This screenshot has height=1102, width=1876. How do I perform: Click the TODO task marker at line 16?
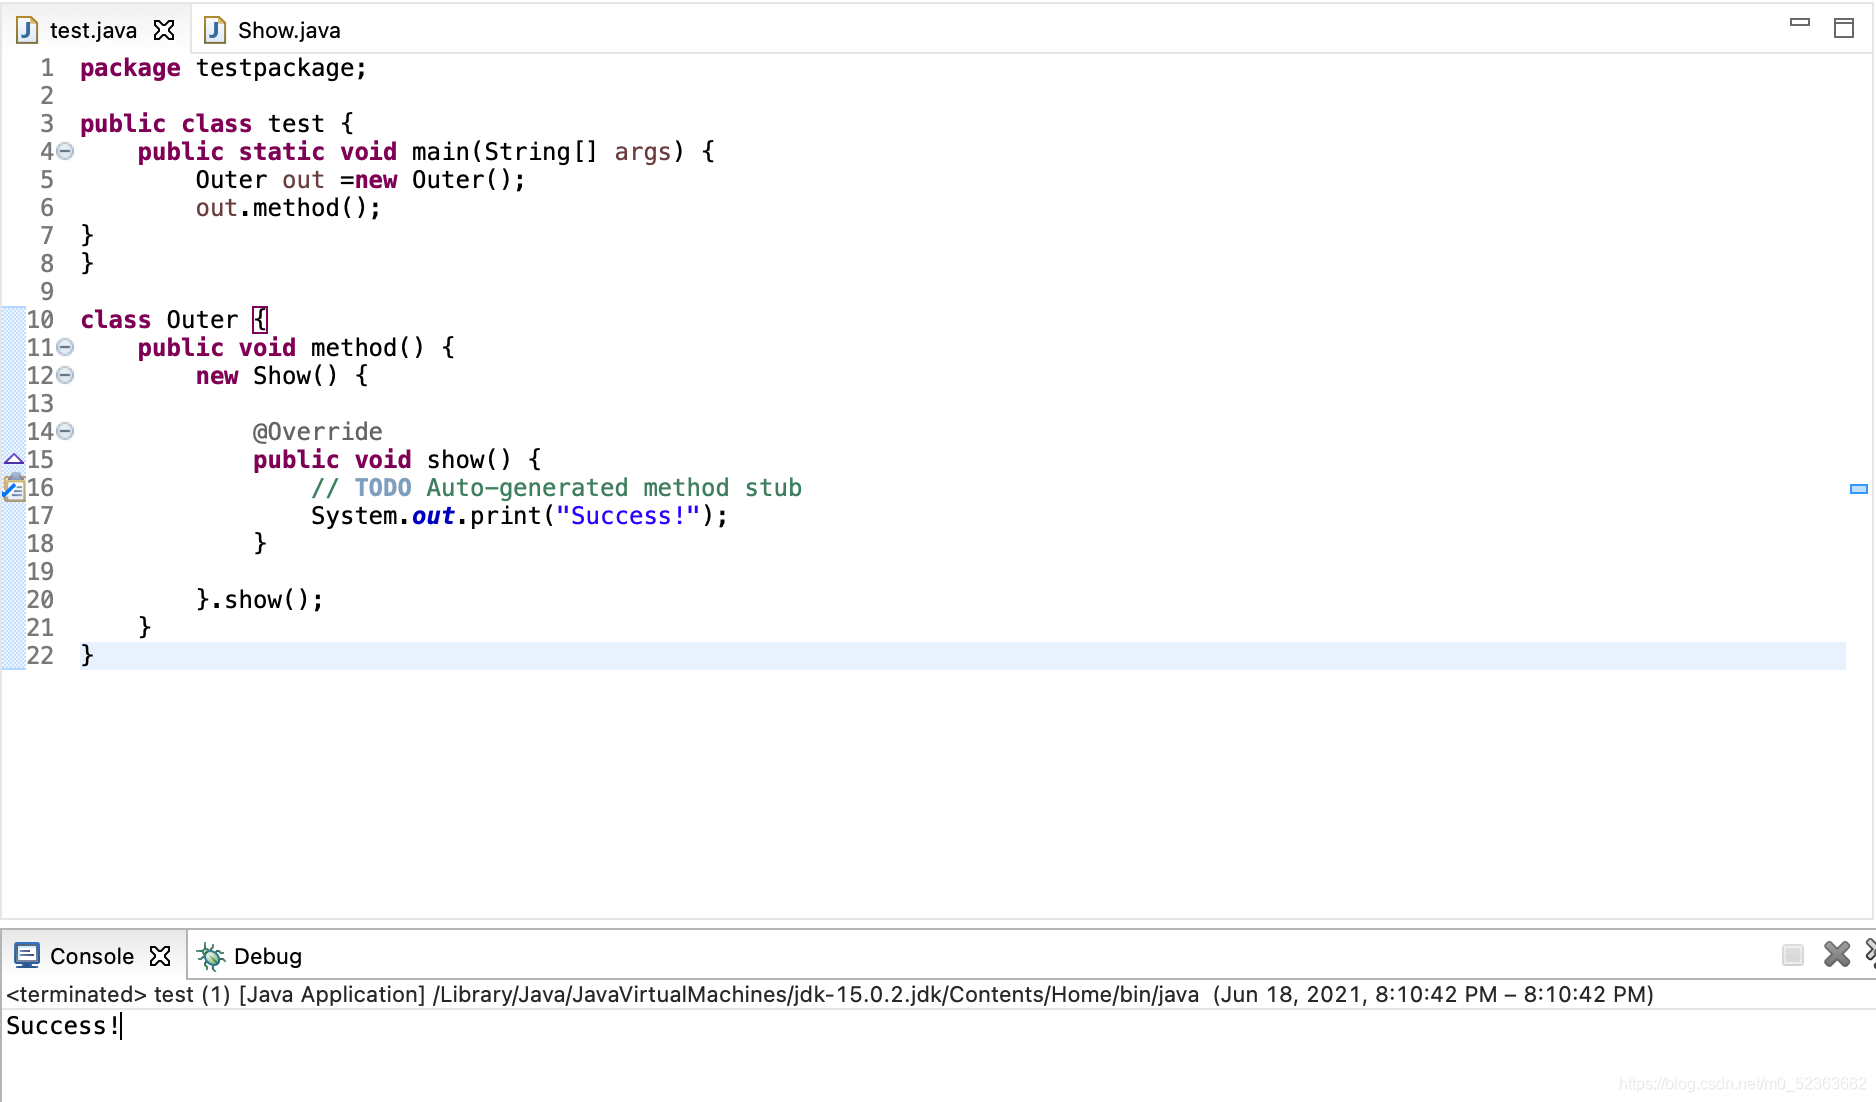tap(13, 488)
